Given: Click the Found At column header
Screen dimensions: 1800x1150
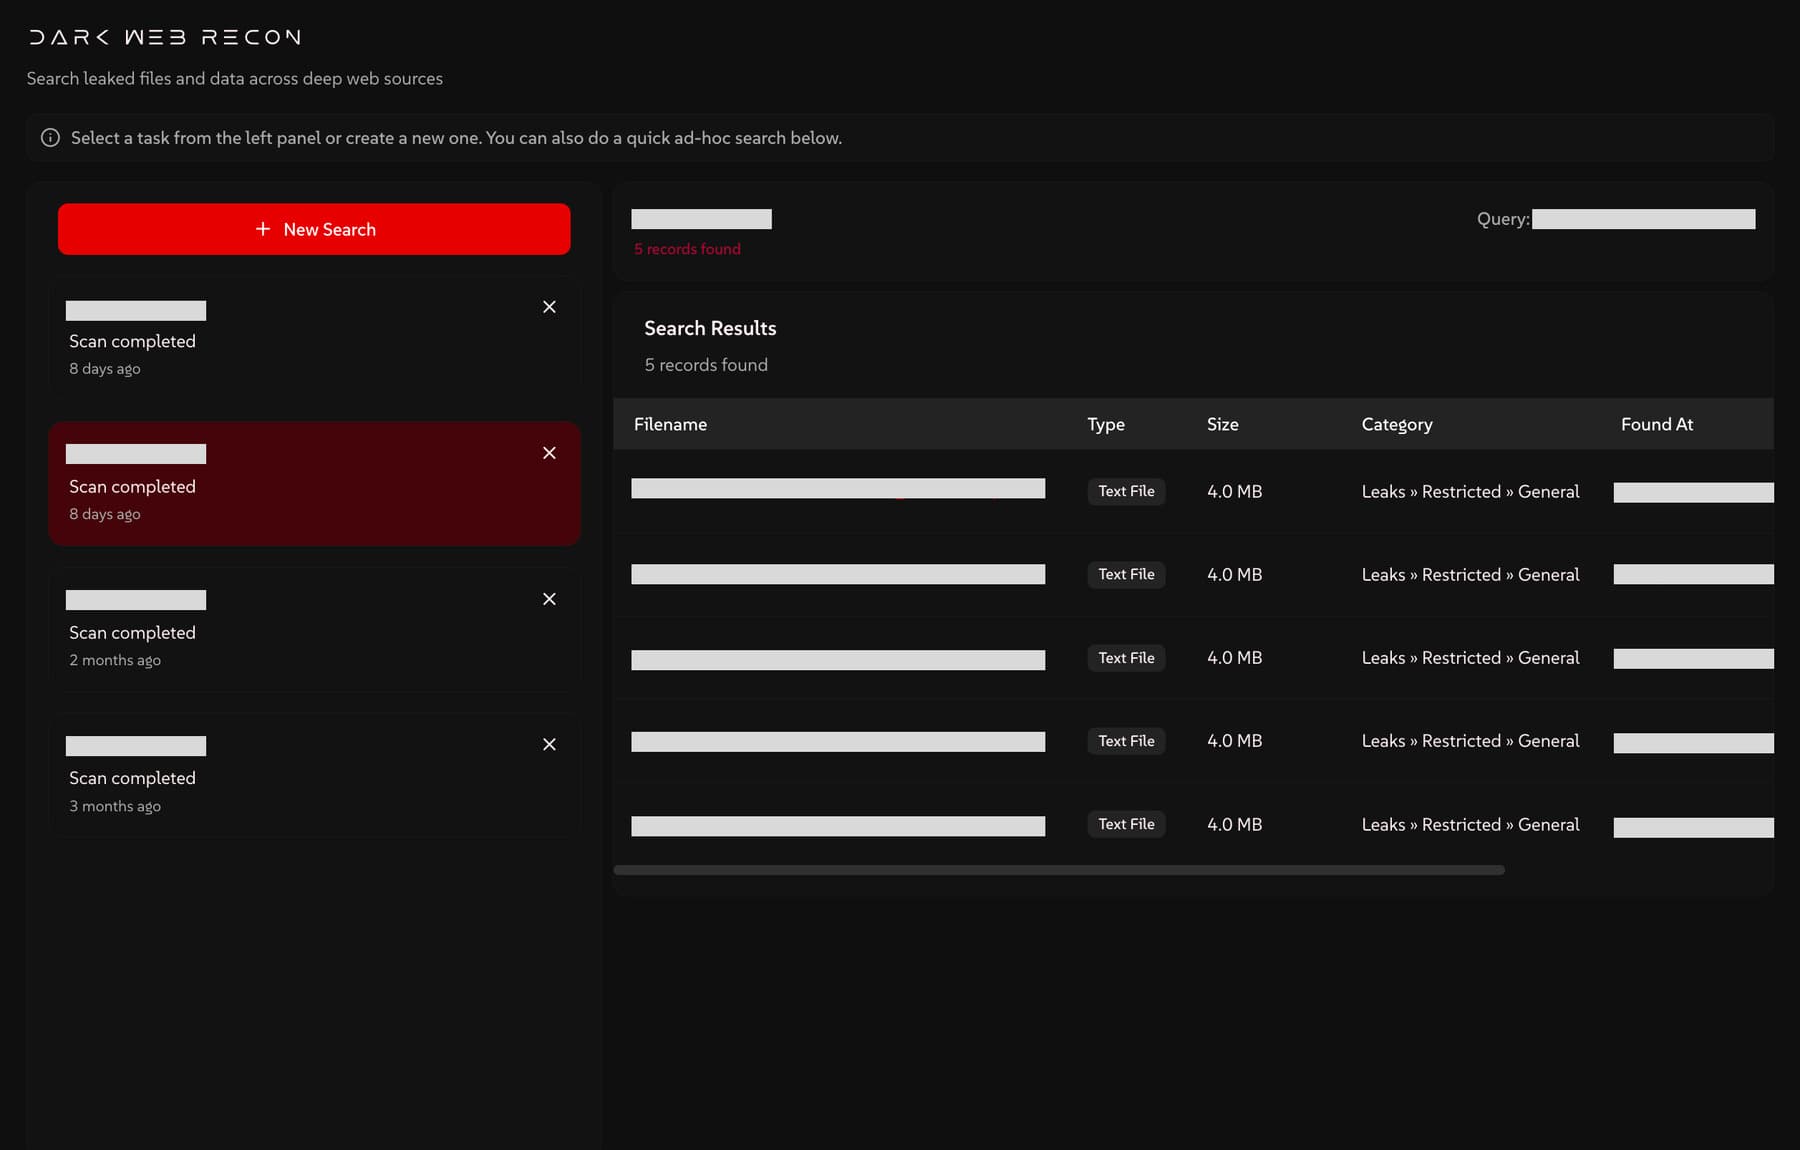Looking at the screenshot, I should (1657, 424).
